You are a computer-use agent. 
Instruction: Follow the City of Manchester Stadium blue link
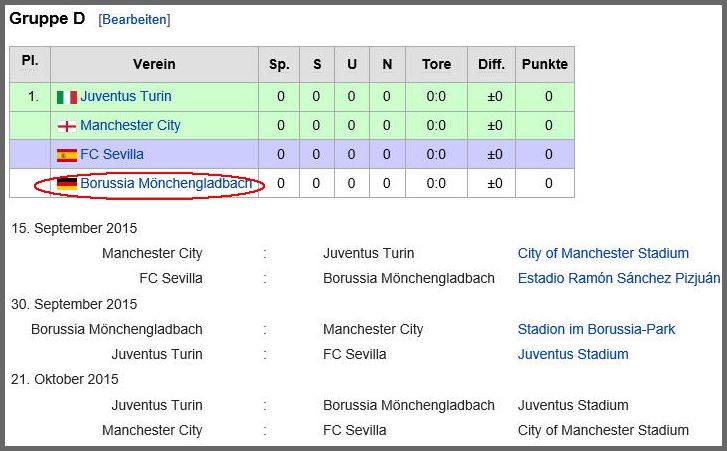tap(603, 254)
